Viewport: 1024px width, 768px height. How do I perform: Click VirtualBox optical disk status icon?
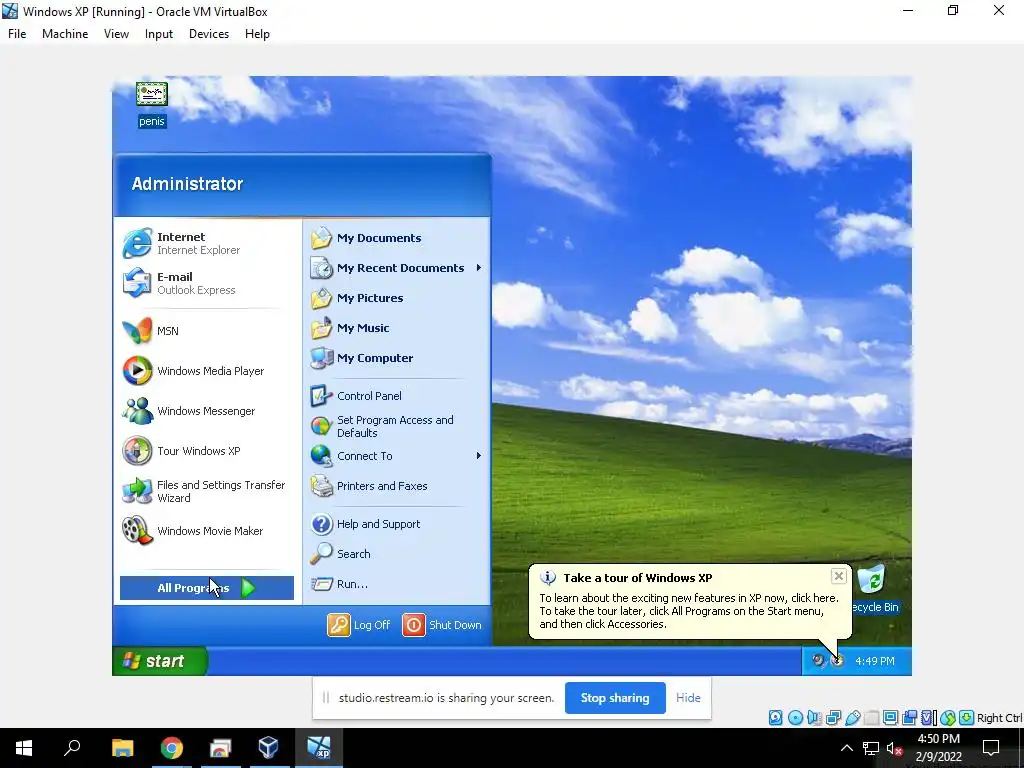coord(795,718)
